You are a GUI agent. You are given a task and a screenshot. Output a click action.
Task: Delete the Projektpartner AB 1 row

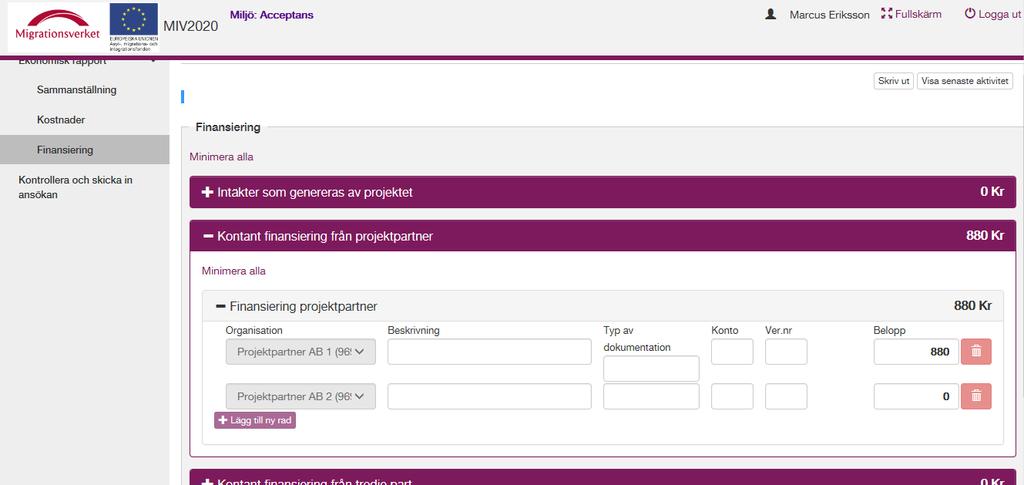pyautogui.click(x=976, y=352)
